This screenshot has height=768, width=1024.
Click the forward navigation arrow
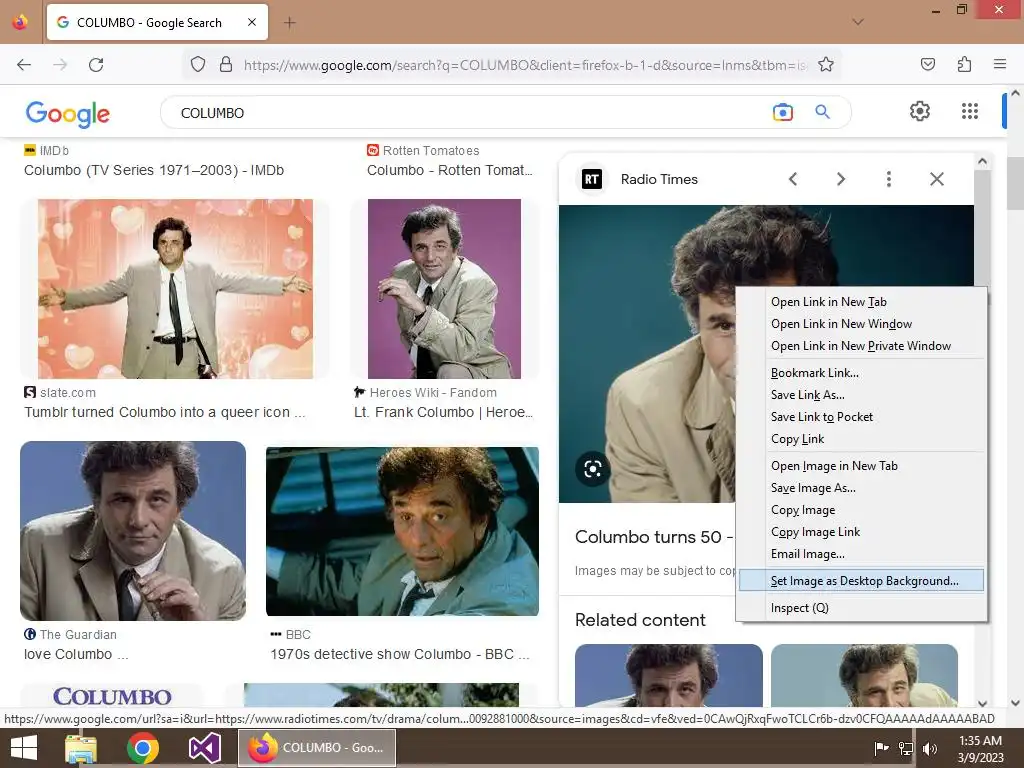click(60, 65)
